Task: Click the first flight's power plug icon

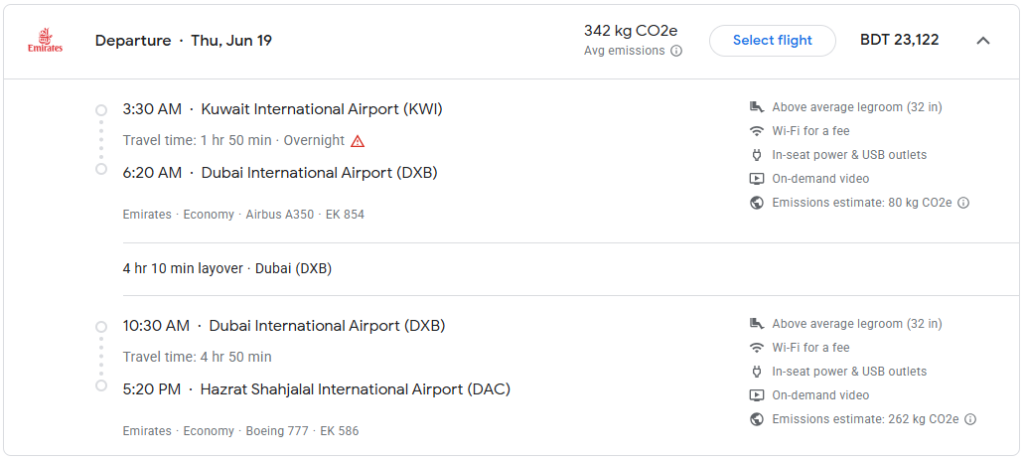Action: click(756, 155)
